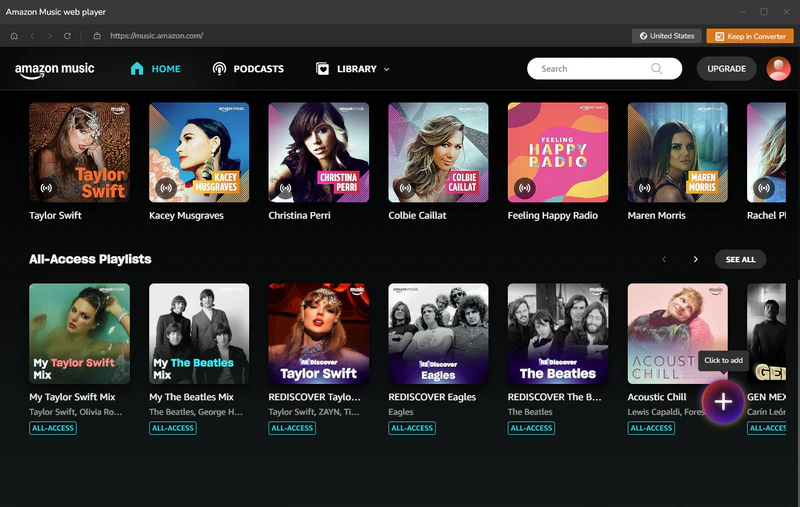This screenshot has width=800, height=507.
Task: Click the browser home icon
Action: point(14,36)
